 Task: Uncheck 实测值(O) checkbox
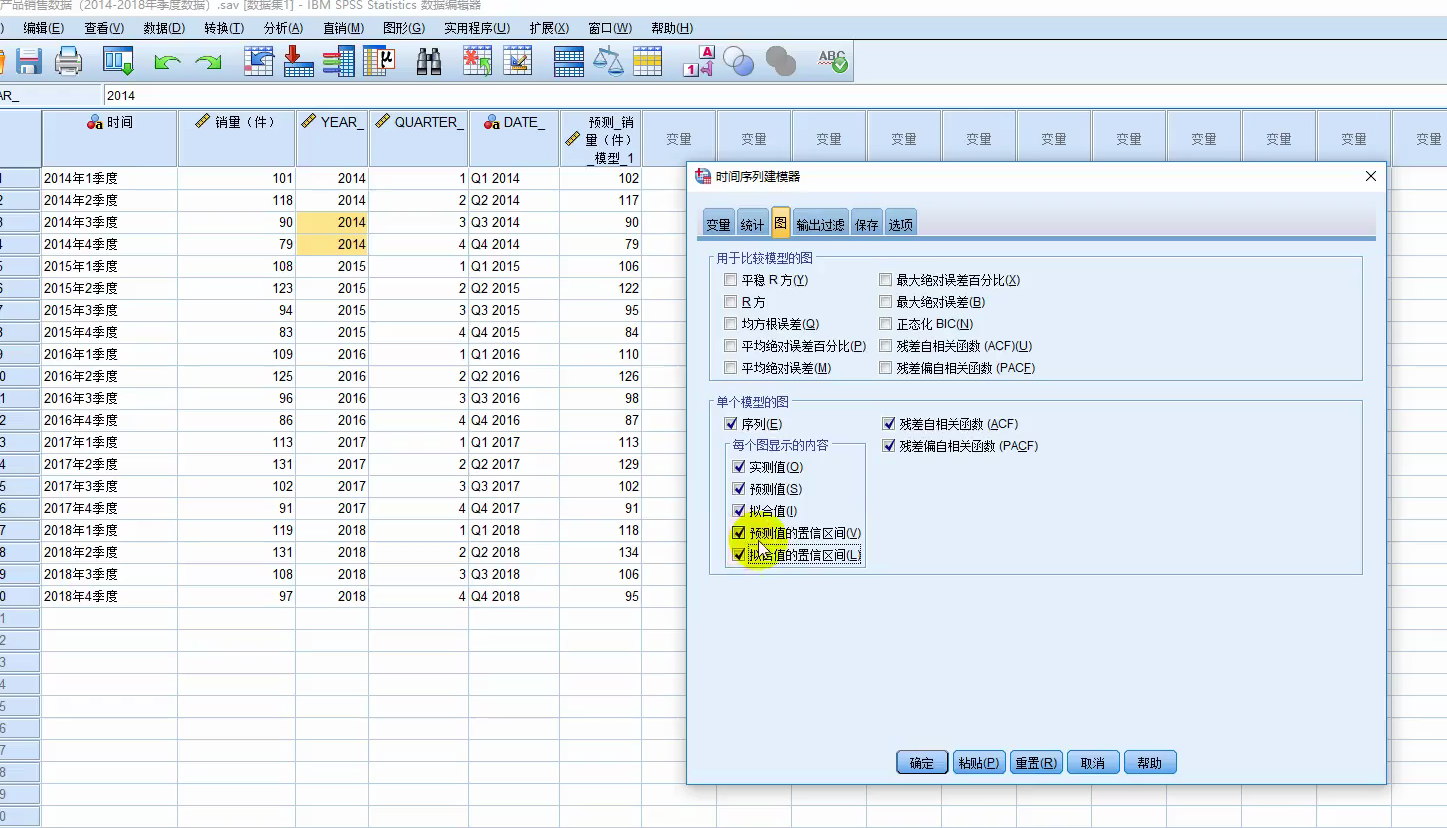(x=739, y=467)
